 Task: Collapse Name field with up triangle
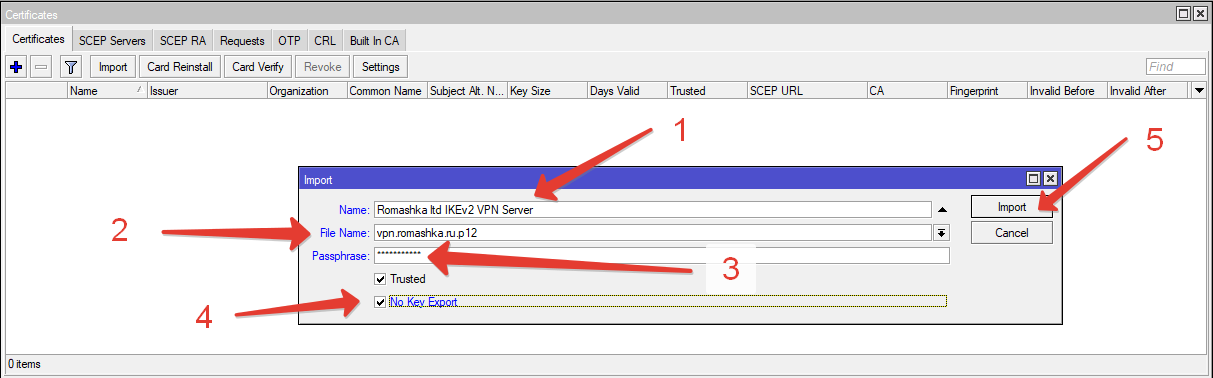[x=941, y=211]
